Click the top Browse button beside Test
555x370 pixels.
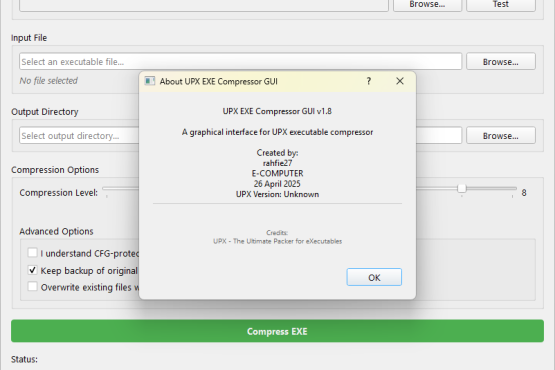427,5
